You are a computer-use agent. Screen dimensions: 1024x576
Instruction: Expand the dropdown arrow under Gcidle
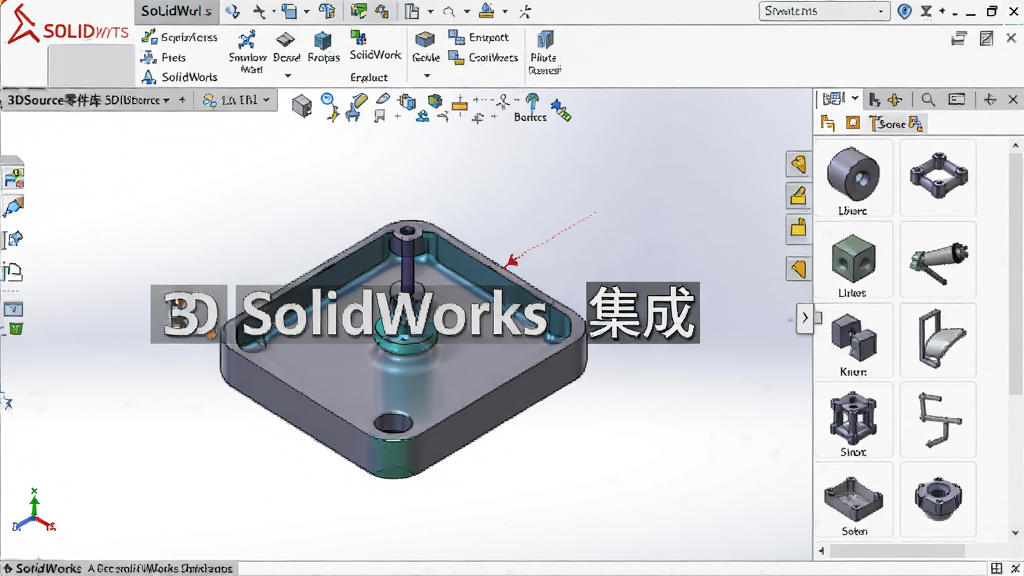(x=427, y=76)
